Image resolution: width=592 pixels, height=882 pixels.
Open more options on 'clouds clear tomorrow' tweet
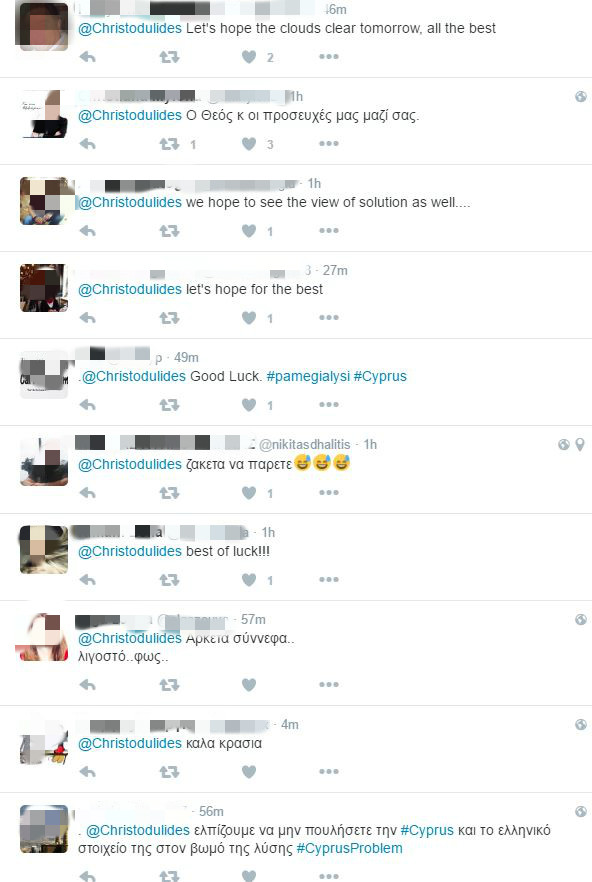pyautogui.click(x=329, y=56)
